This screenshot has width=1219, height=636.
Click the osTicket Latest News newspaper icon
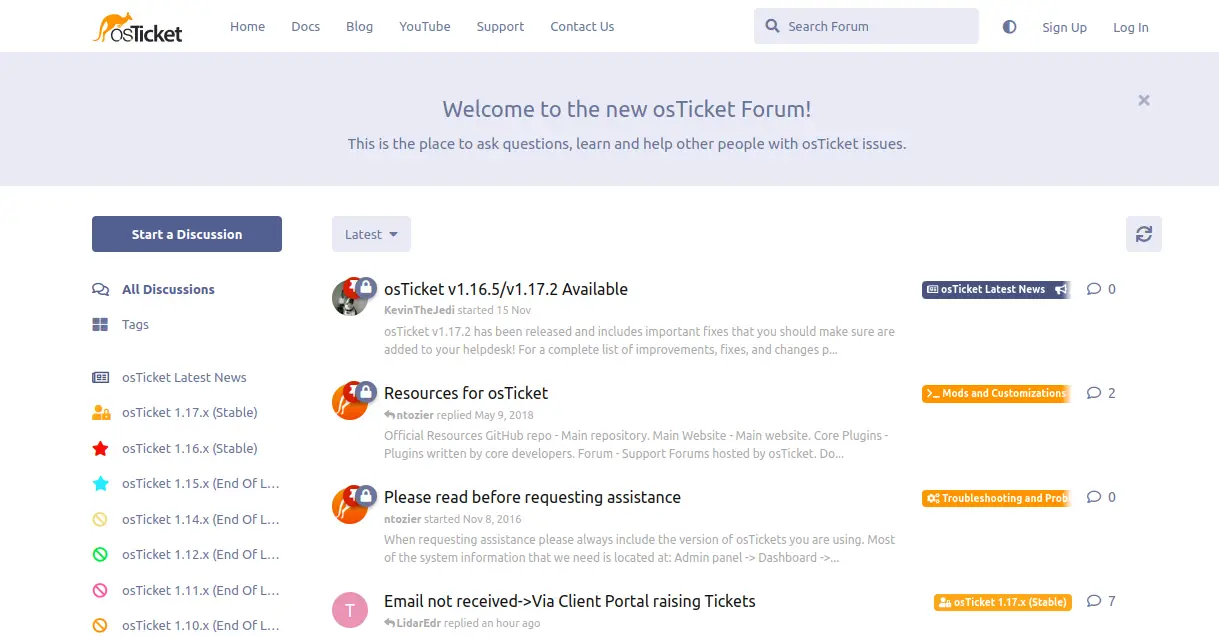(100, 377)
